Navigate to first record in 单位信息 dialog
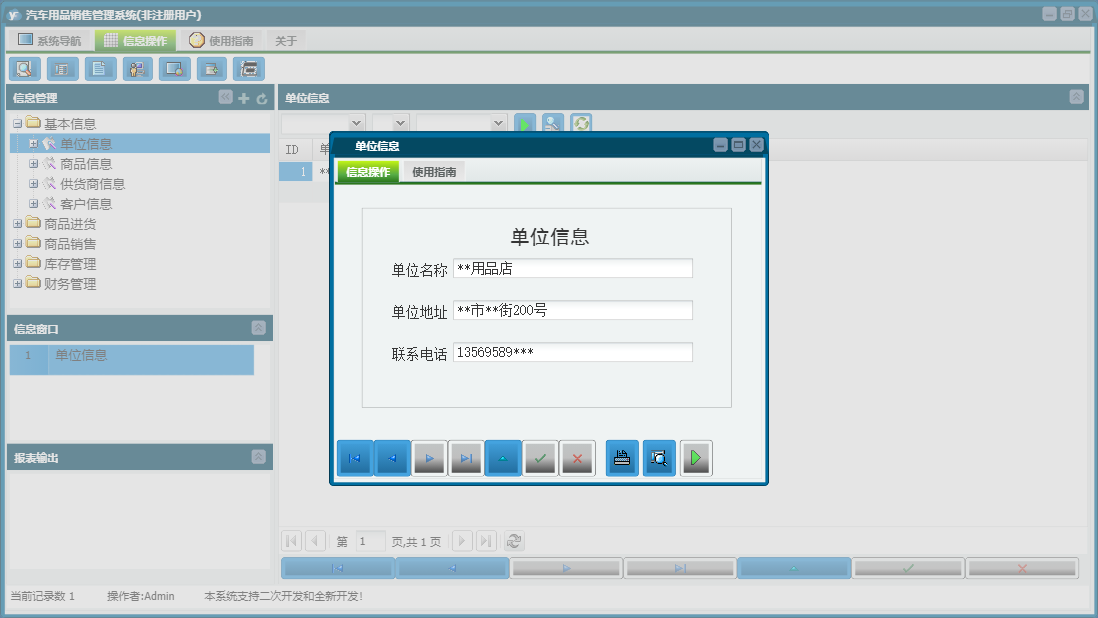This screenshot has height=618, width=1098. 355,458
